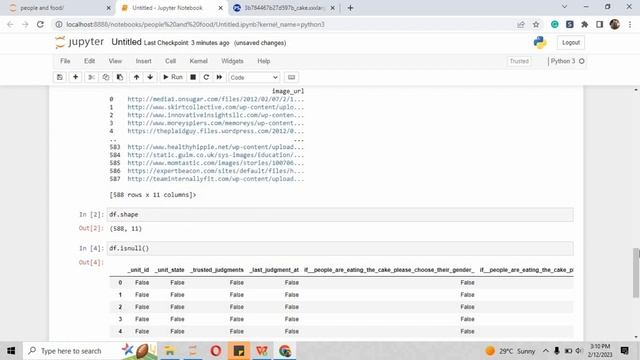640x360 pixels.
Task: Cut selected cells with scissors icon
Action: coord(91,77)
